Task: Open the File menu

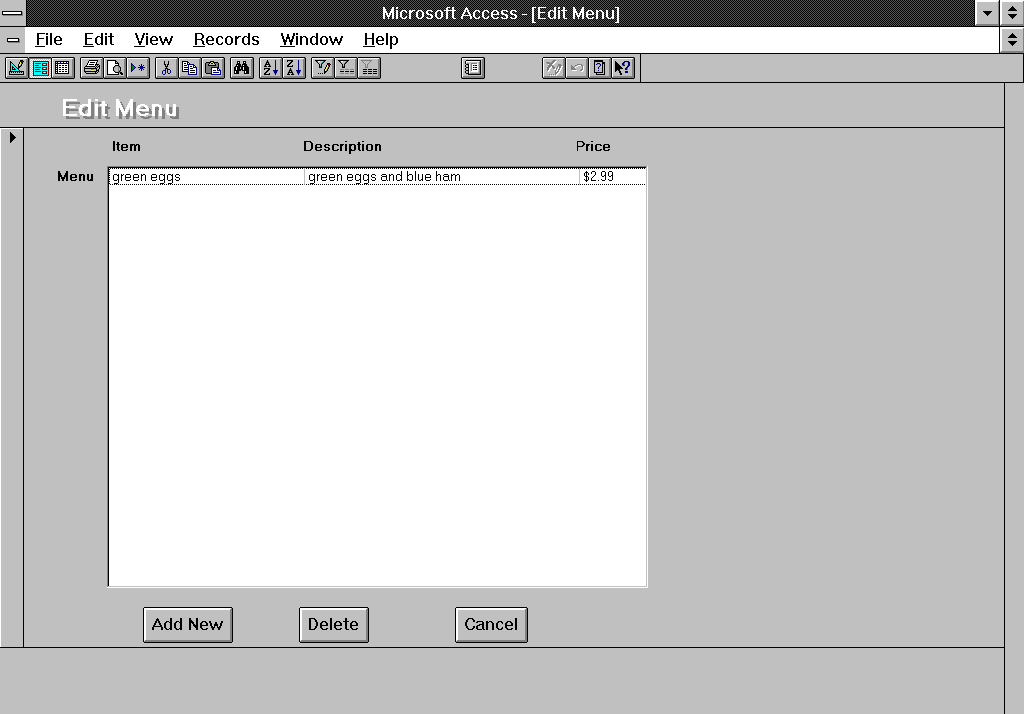Action: (x=48, y=40)
